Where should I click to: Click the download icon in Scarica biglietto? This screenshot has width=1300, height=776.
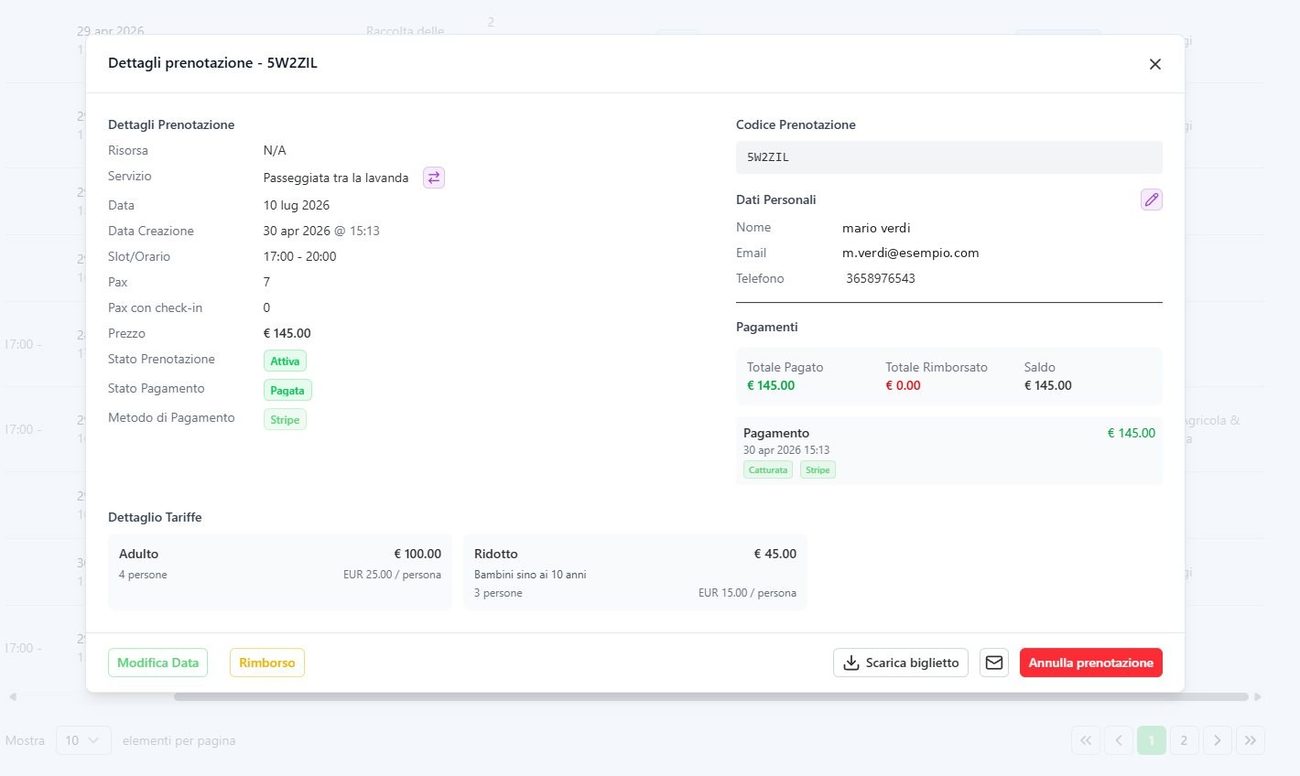pos(852,663)
